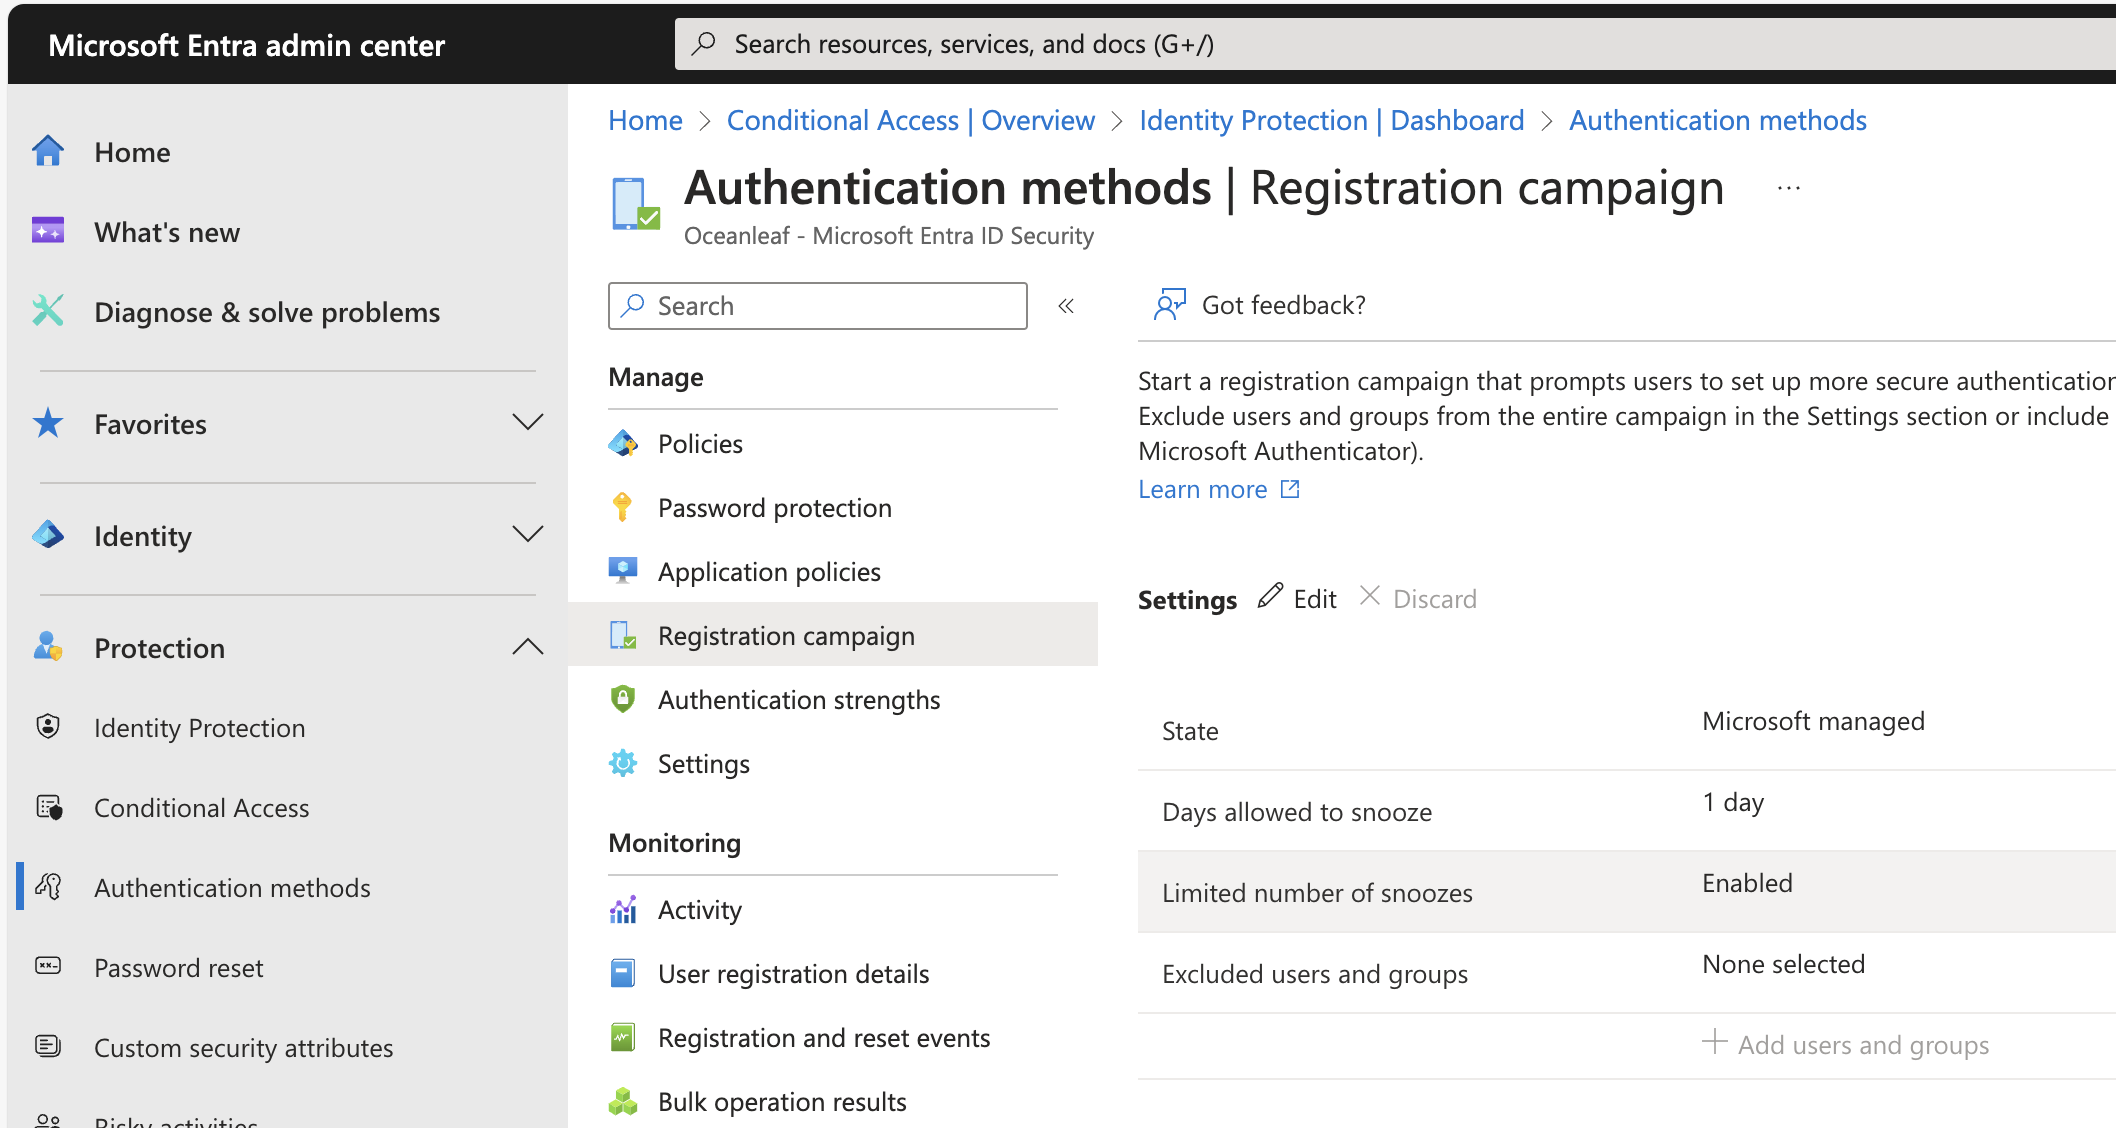This screenshot has width=2116, height=1128.
Task: Click Identity Protection | Dashboard breadcrumb
Action: tap(1331, 120)
